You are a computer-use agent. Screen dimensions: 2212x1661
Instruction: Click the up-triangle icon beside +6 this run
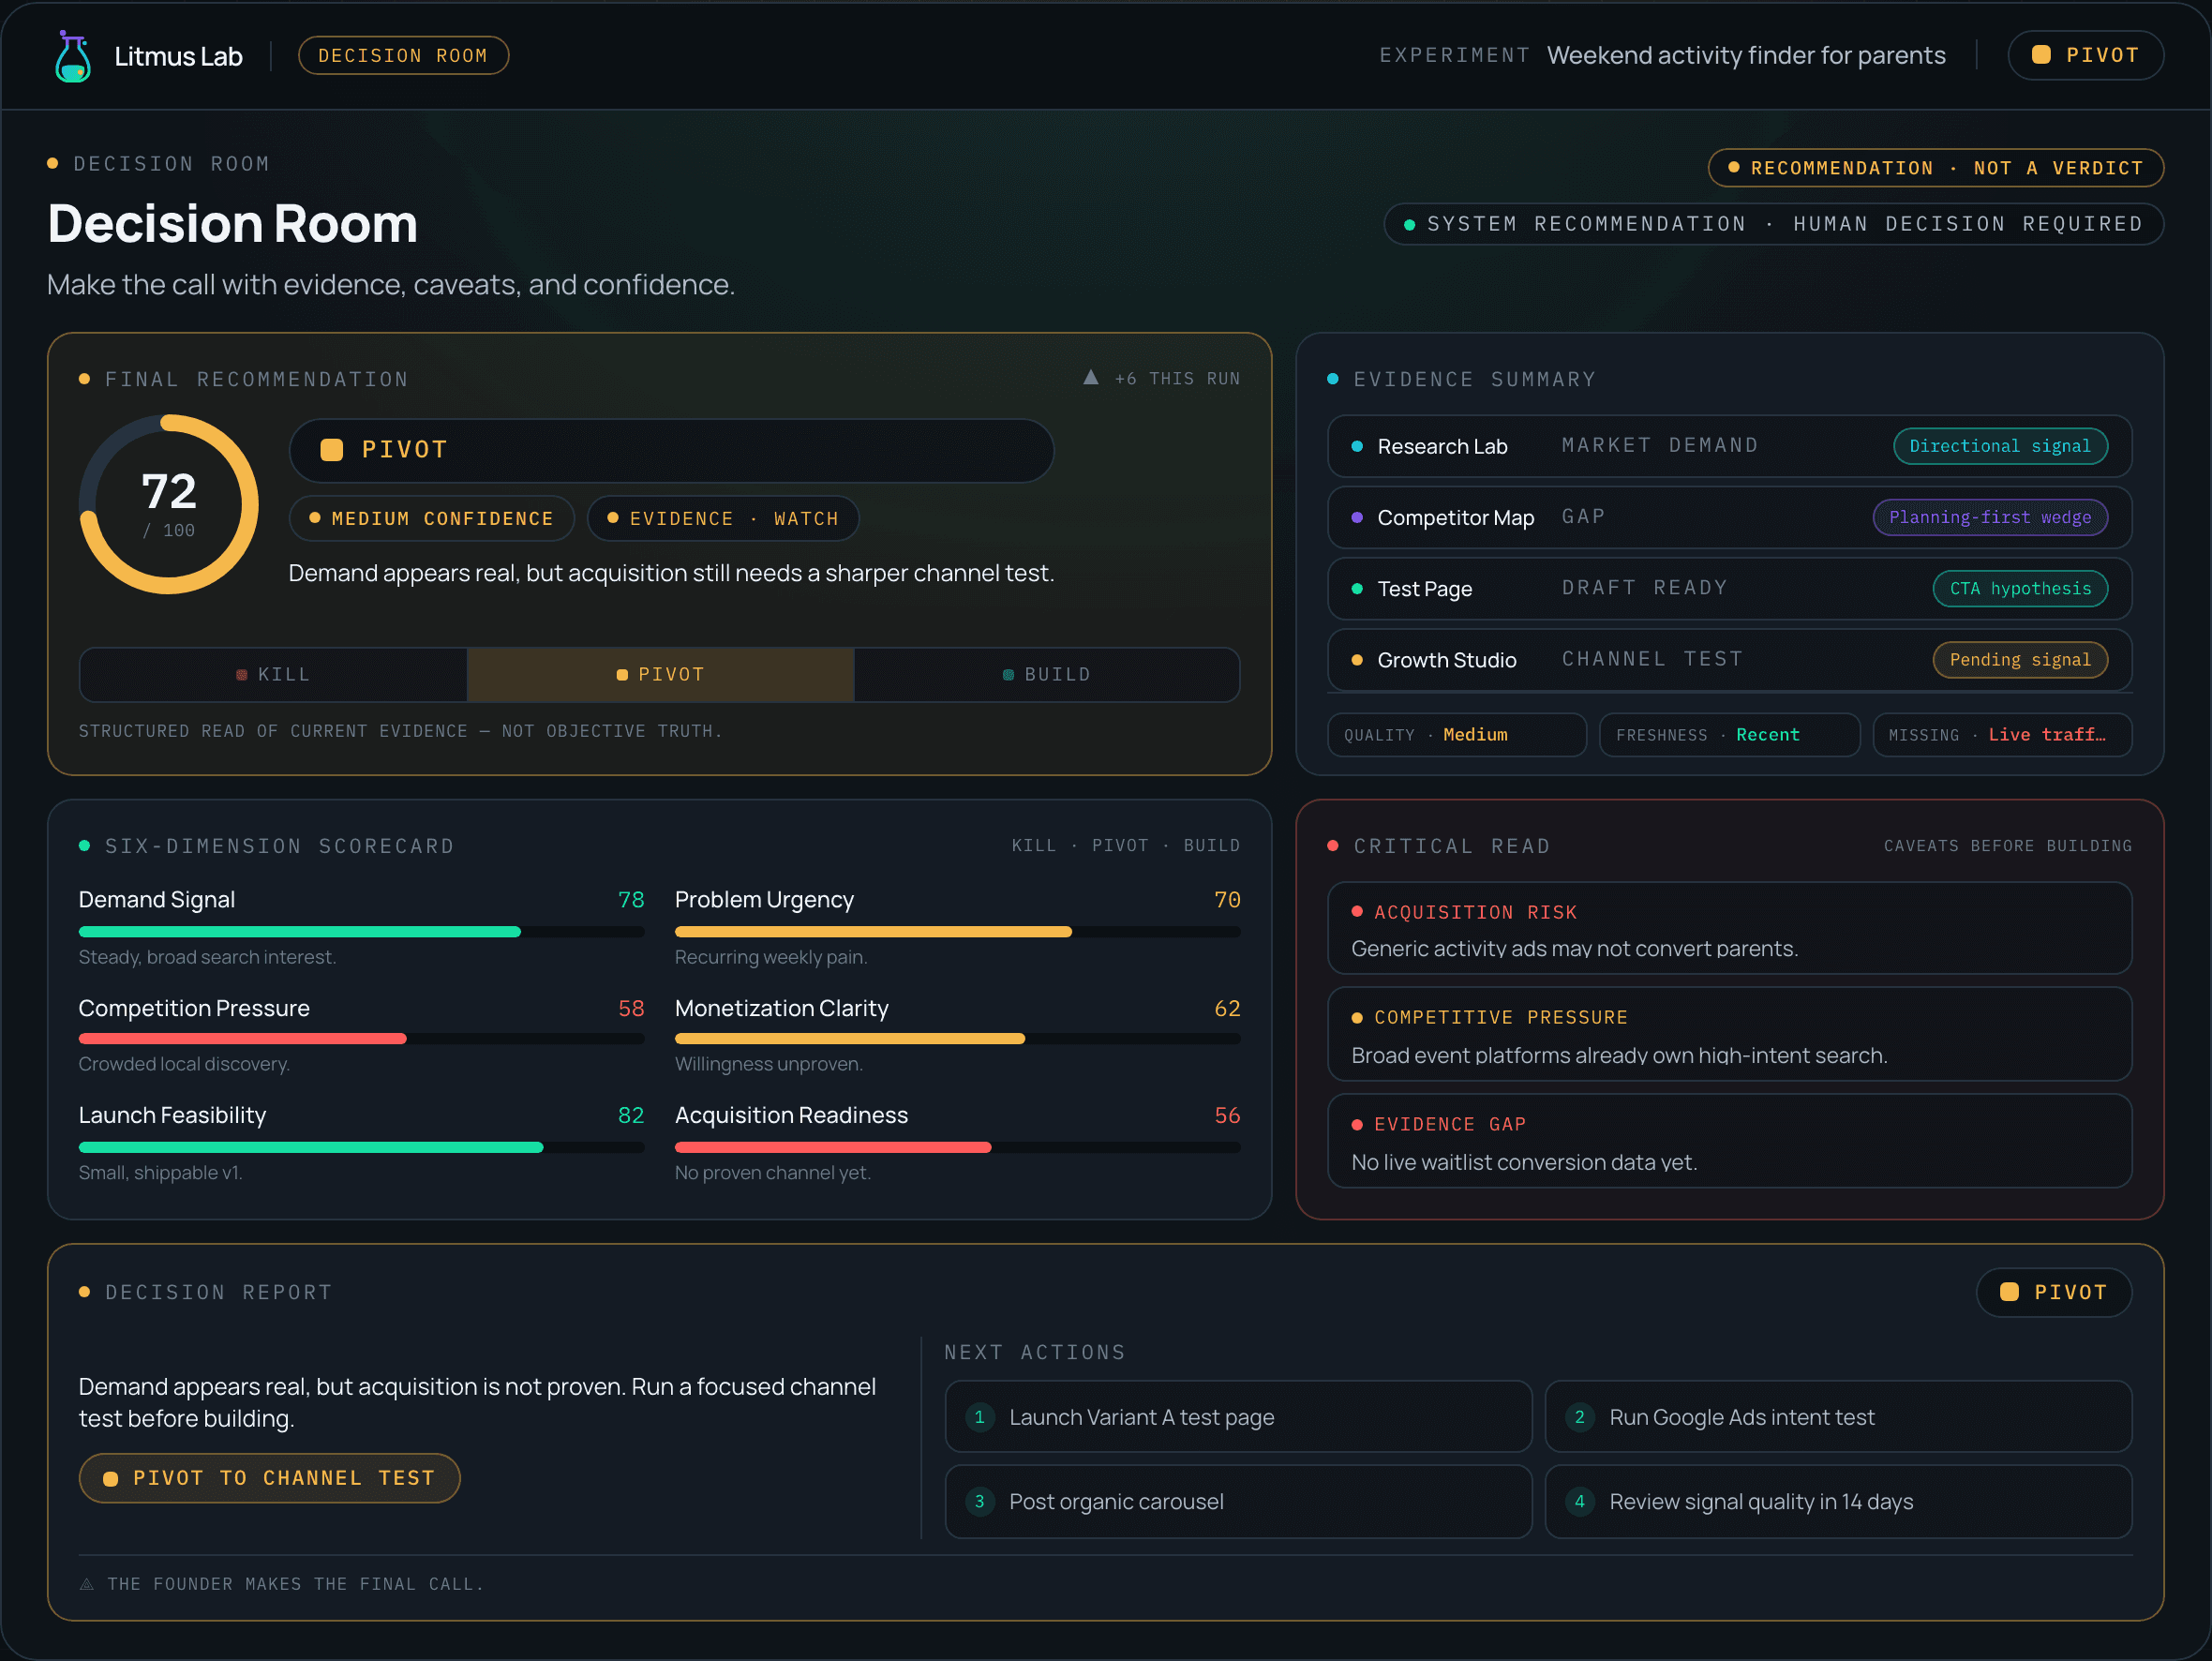click(1090, 378)
